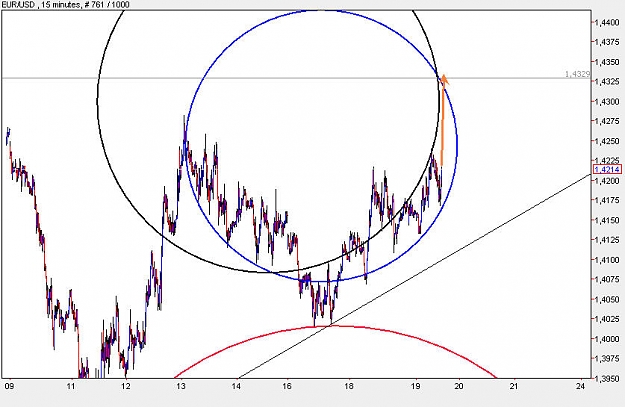This screenshot has width=625, height=407.
Task: Click date axis label 12
Action: pyautogui.click(x=126, y=386)
